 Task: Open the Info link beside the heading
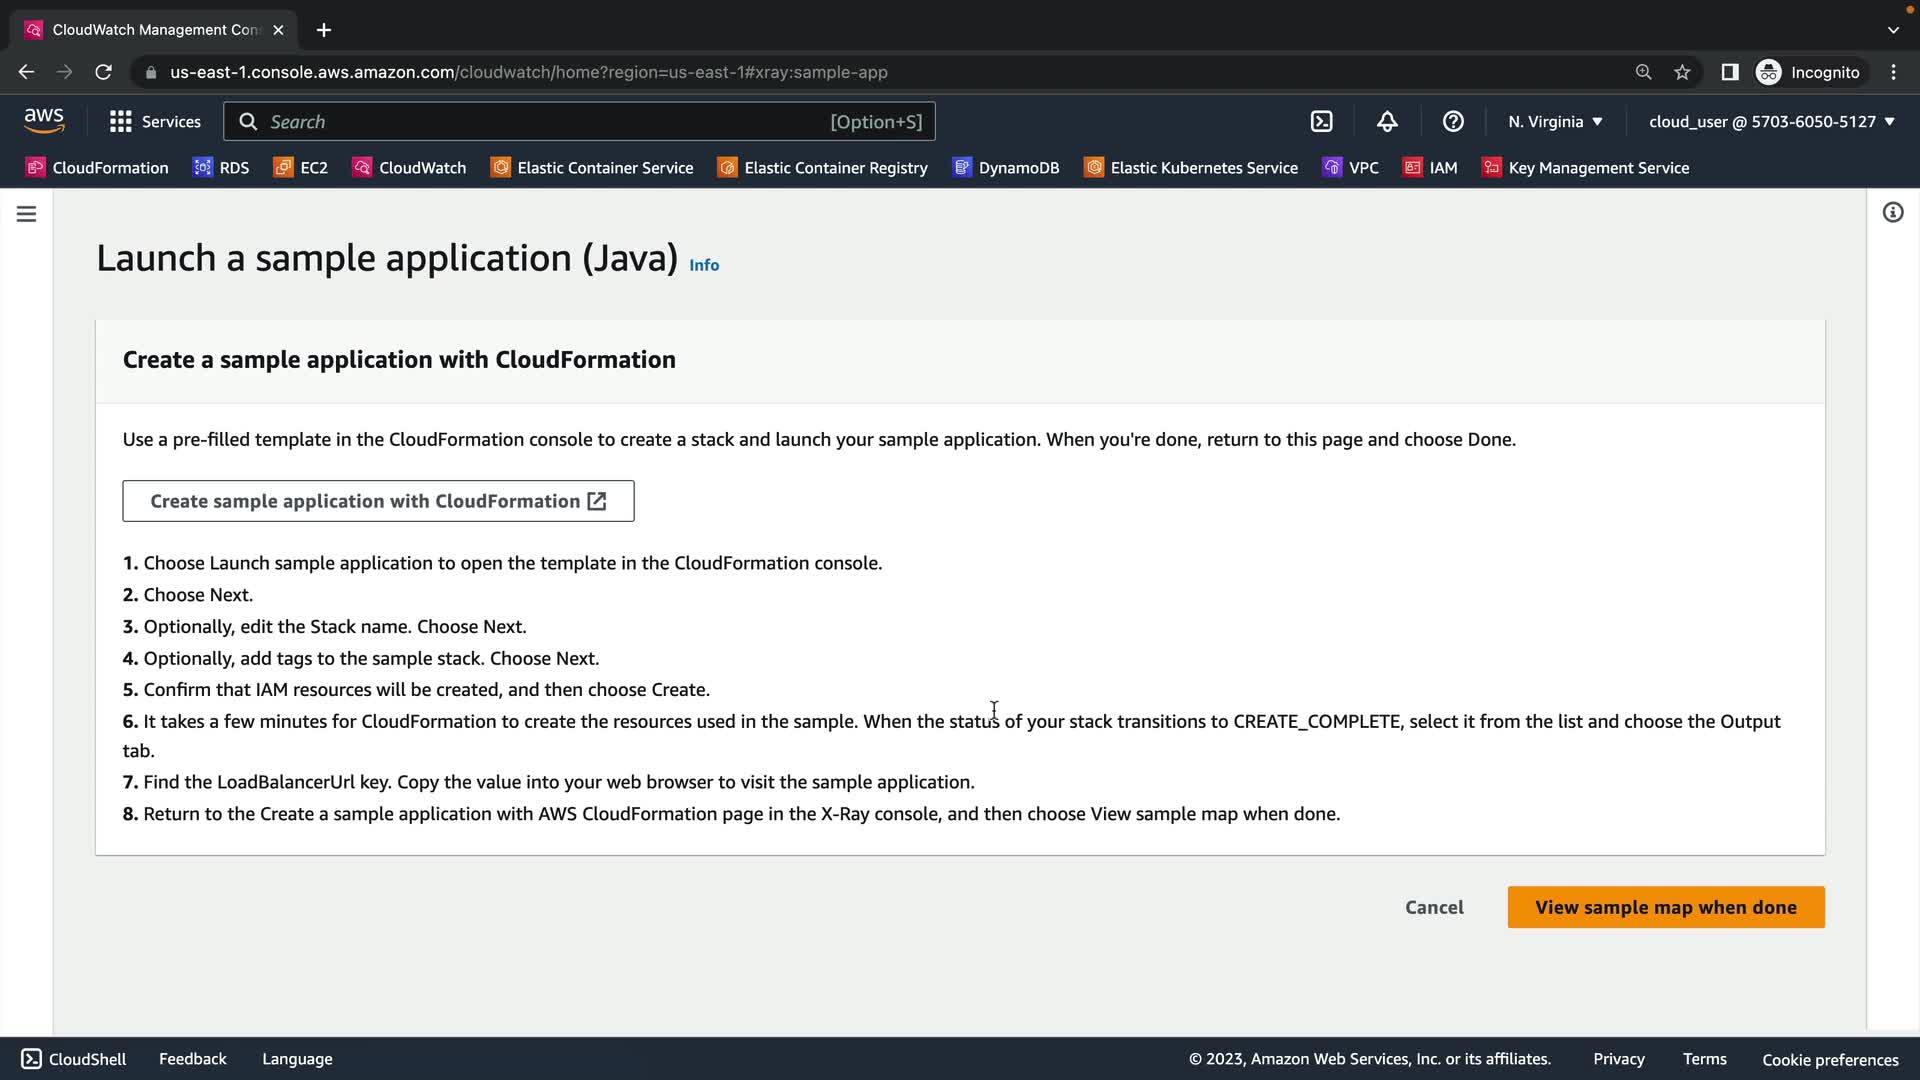click(x=704, y=265)
